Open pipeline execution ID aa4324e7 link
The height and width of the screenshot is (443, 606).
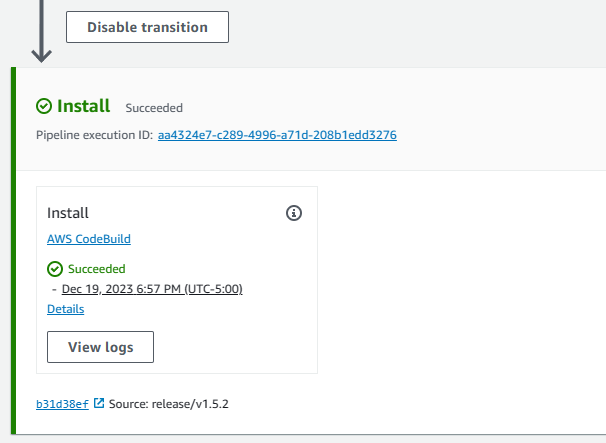277,135
